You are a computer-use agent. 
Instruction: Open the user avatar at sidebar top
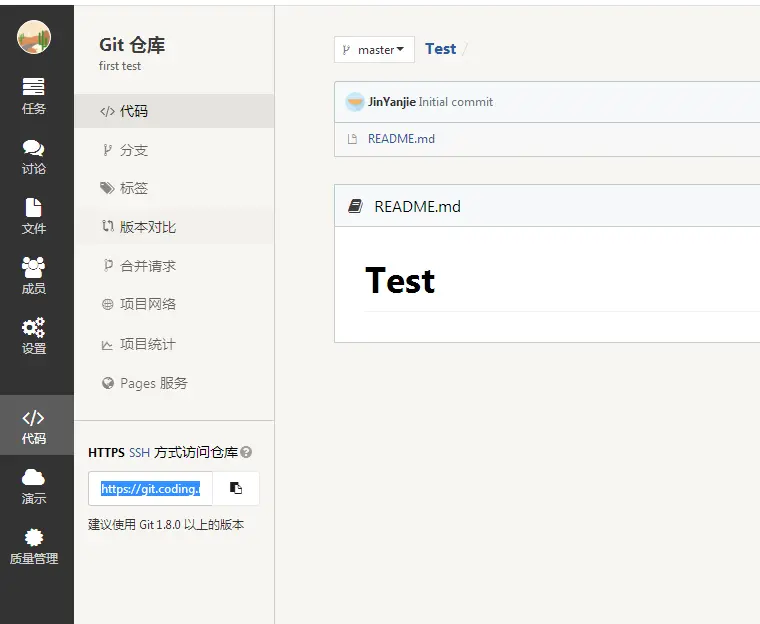pyautogui.click(x=33, y=37)
